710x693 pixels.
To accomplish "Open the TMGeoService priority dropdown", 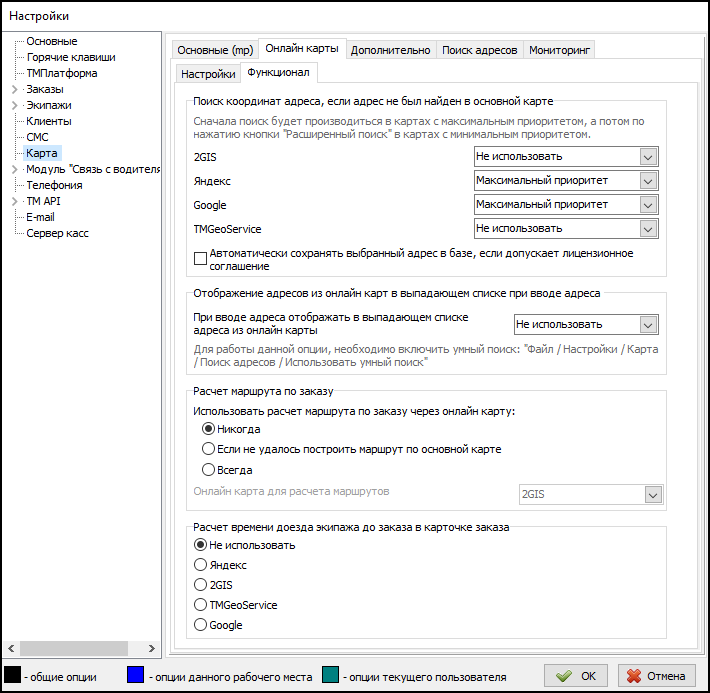I will coord(648,229).
